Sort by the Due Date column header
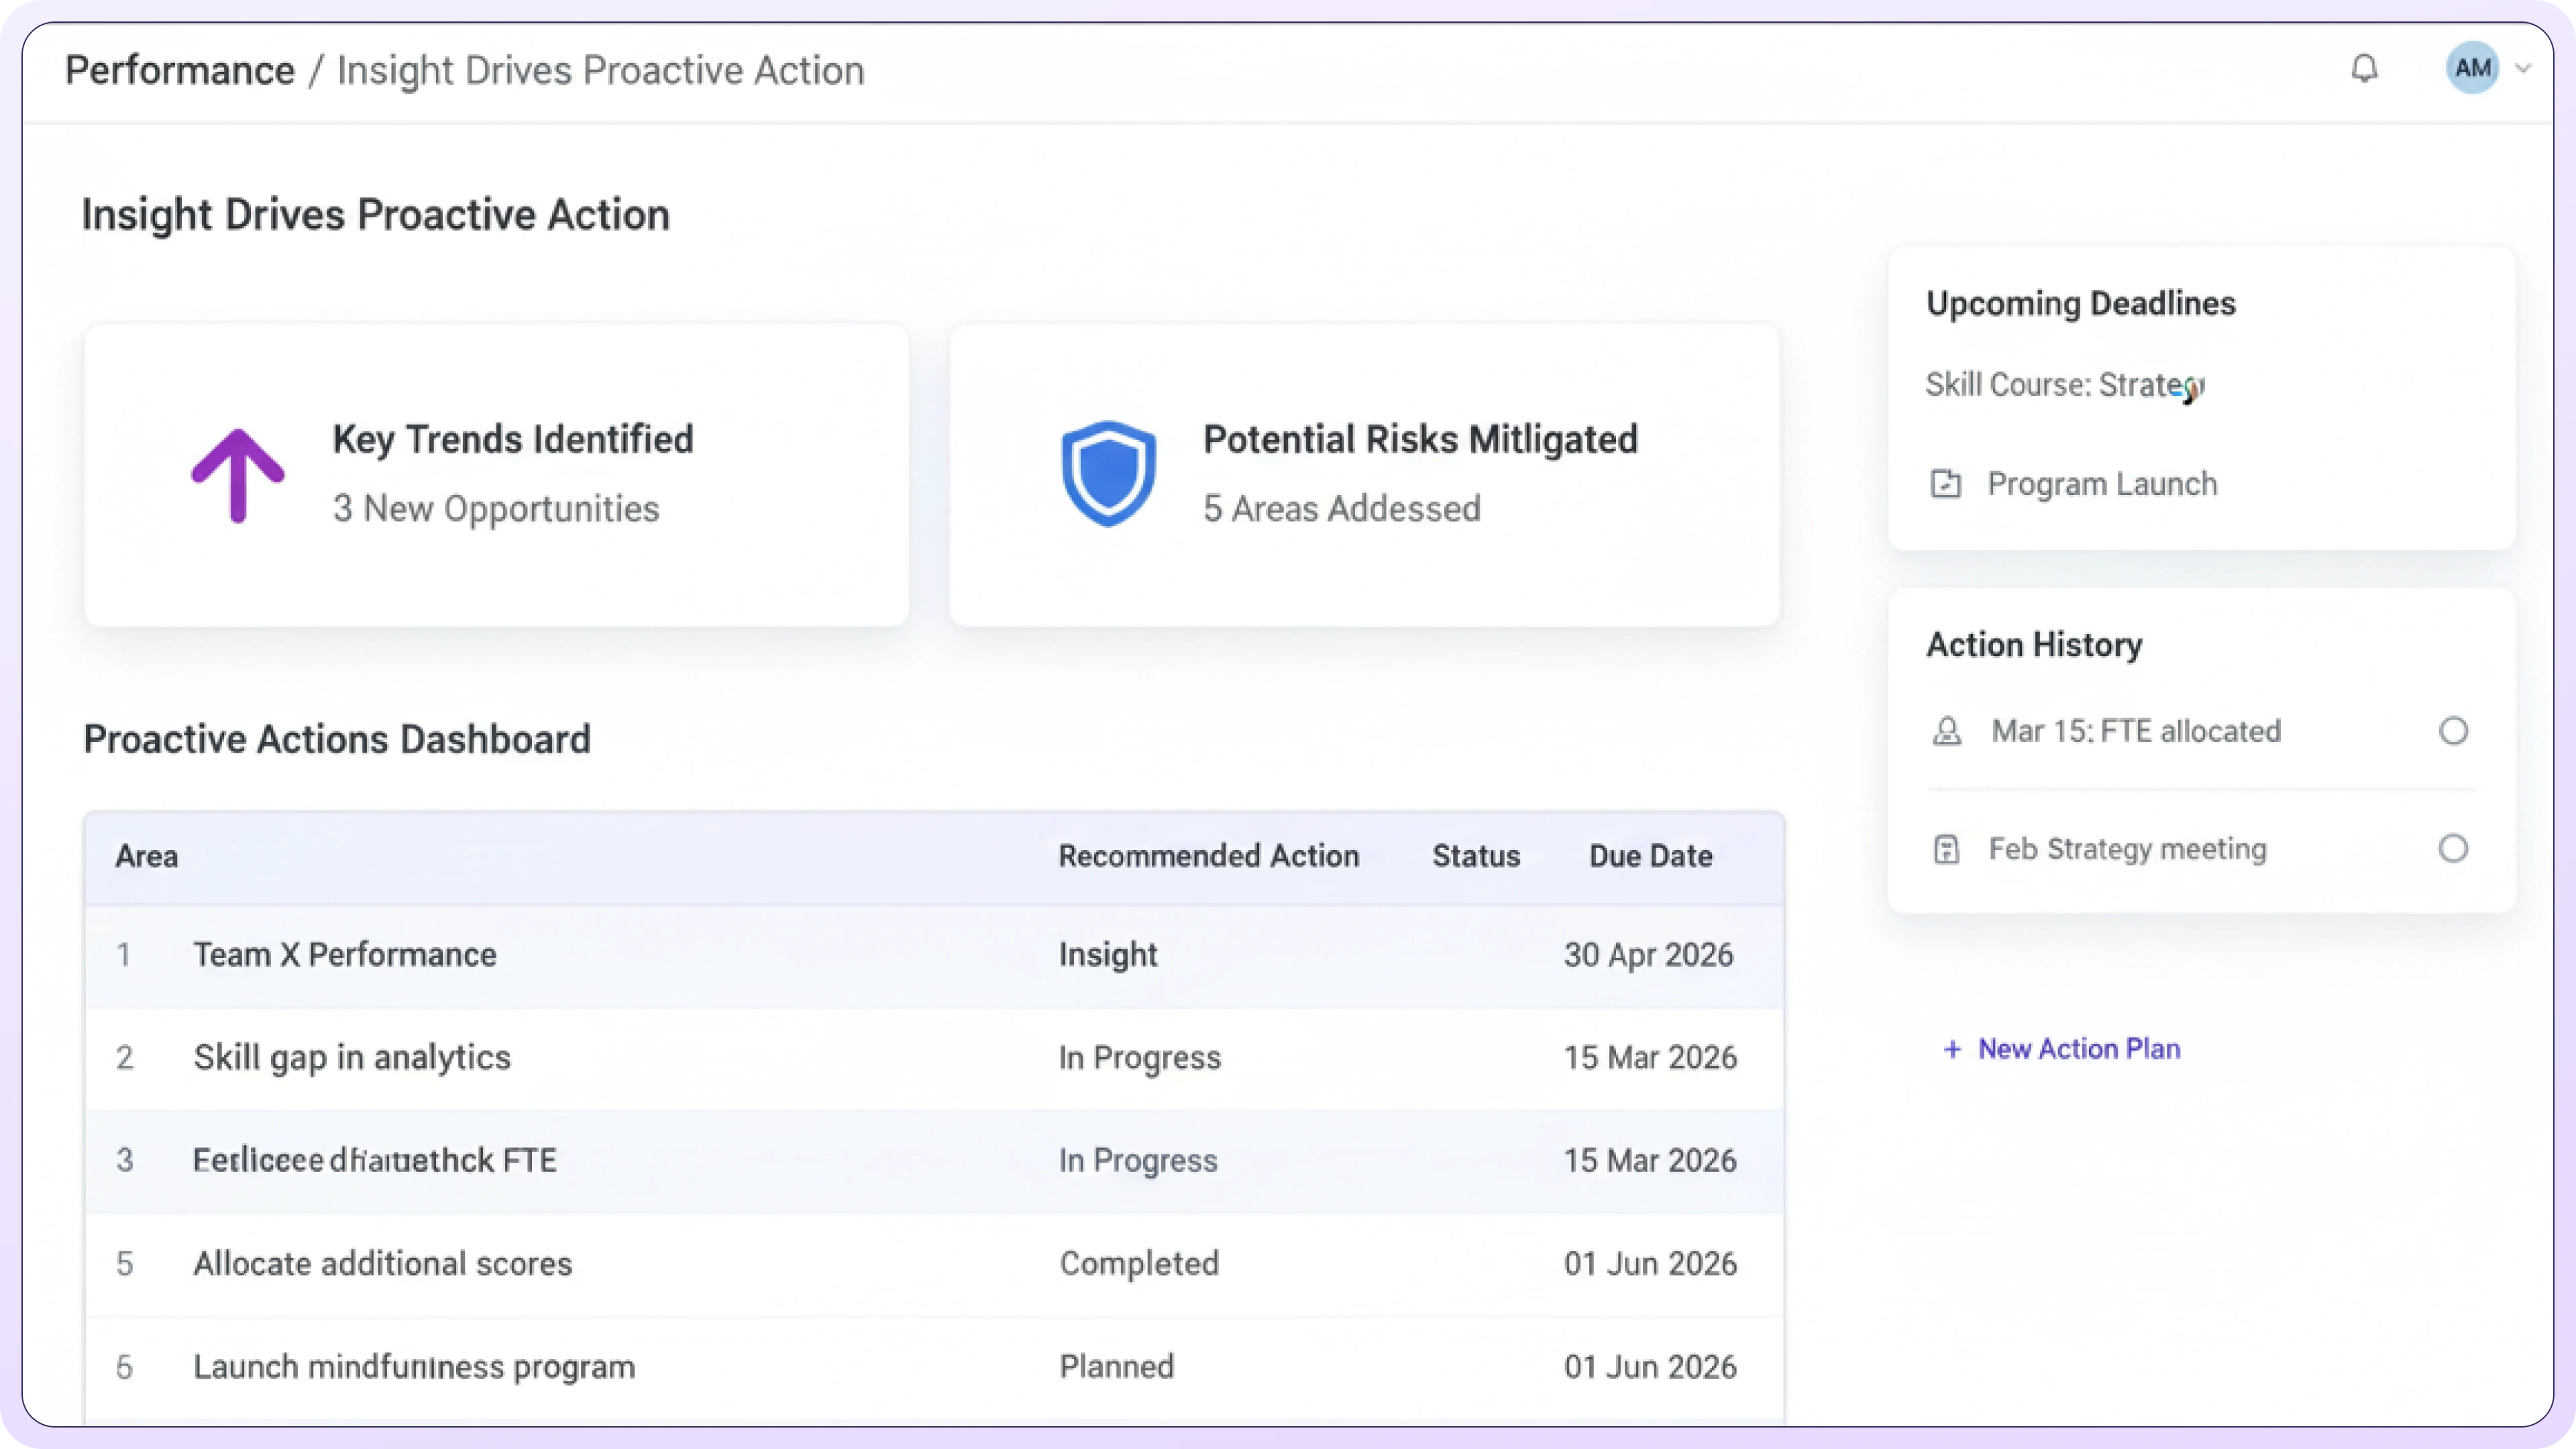The height and width of the screenshot is (1449, 2576). coord(1650,856)
